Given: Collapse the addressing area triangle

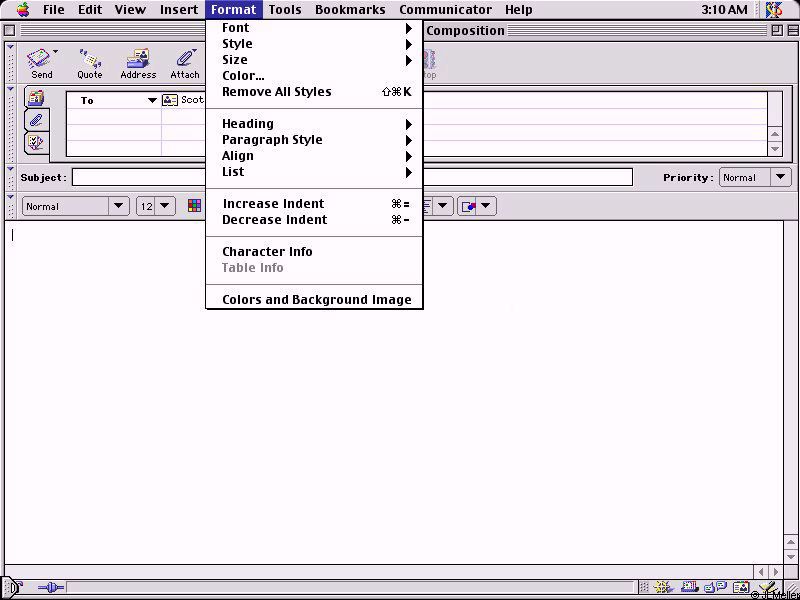Looking at the screenshot, I should click(x=10, y=89).
